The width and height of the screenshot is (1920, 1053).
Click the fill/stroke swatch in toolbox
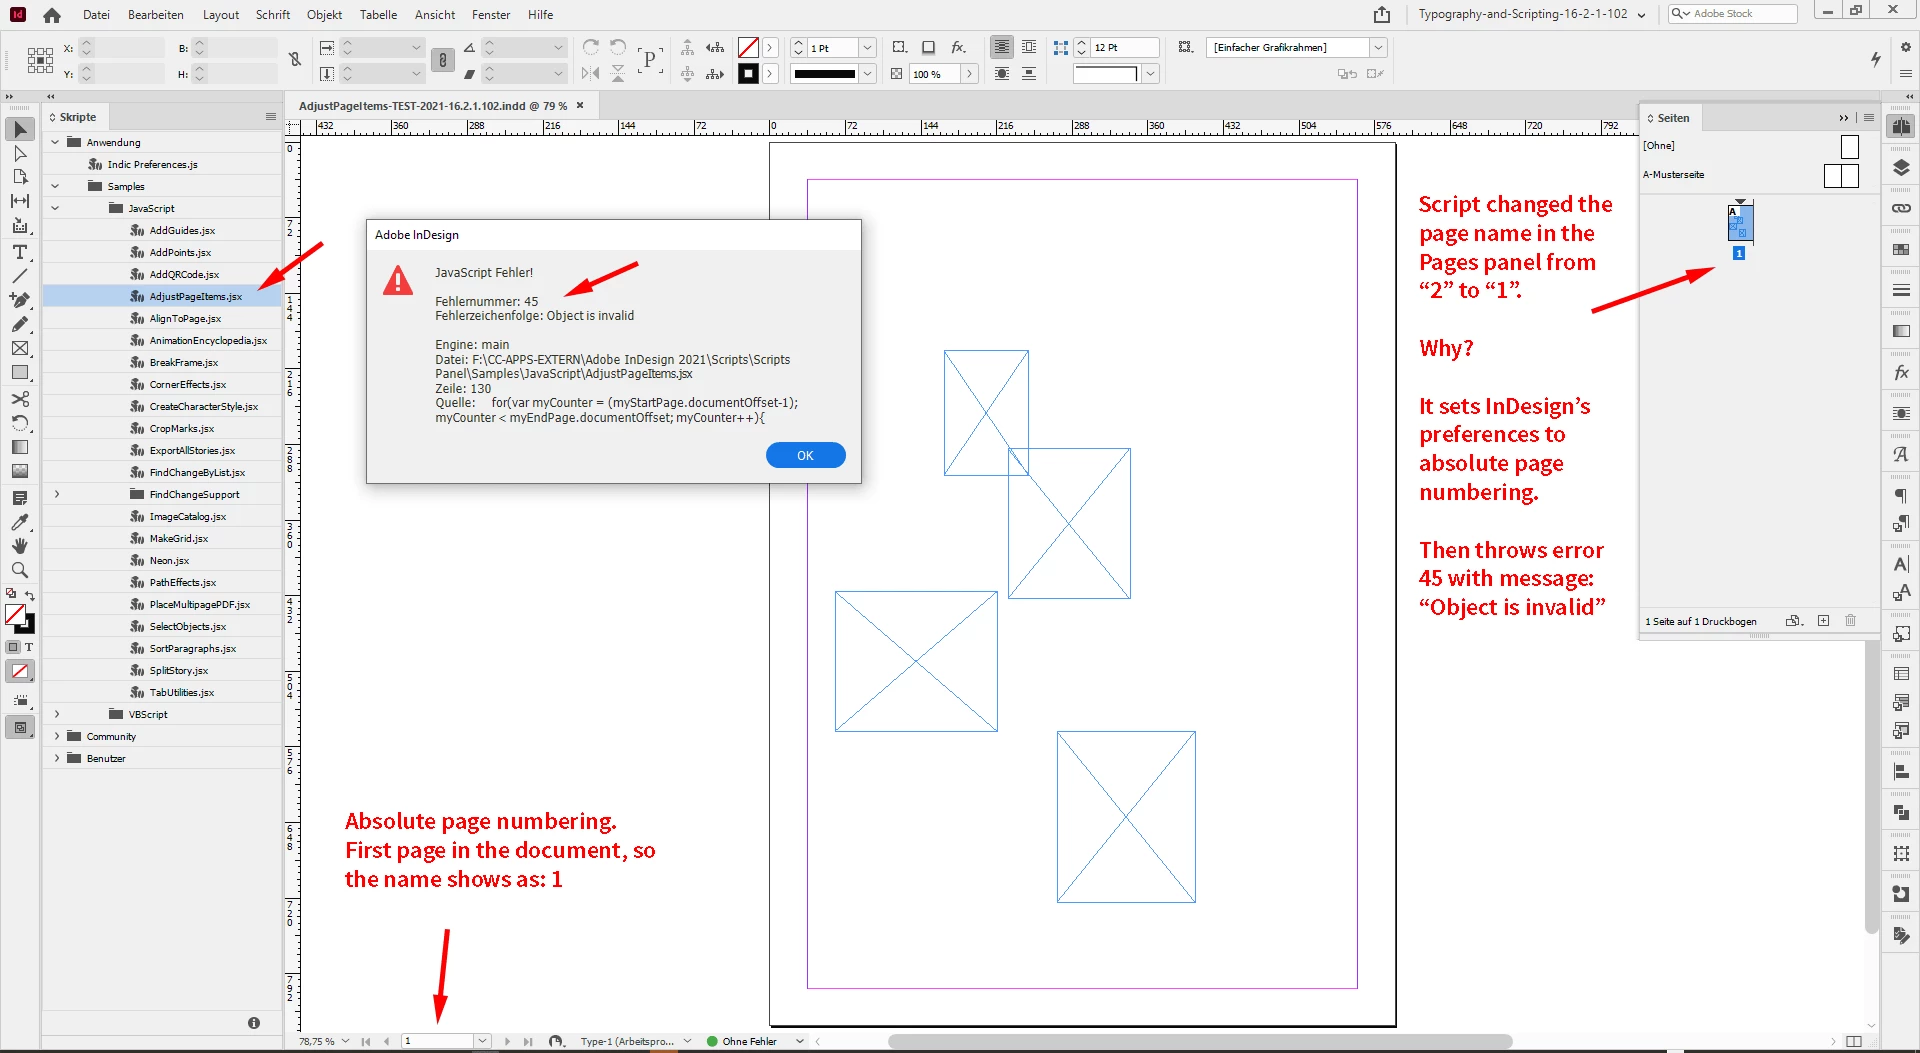click(20, 619)
